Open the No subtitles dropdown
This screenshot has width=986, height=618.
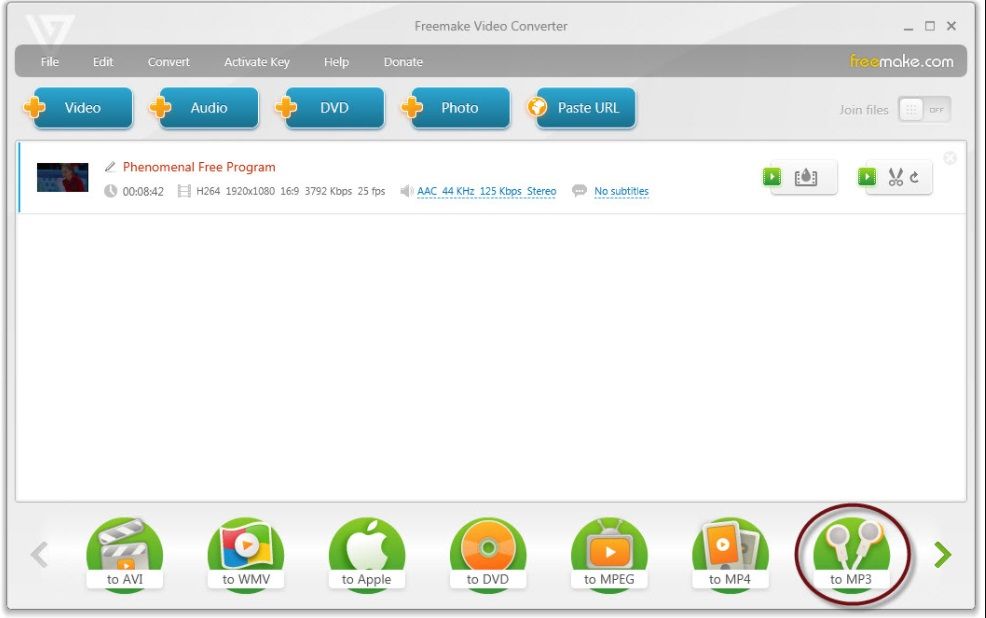click(621, 191)
